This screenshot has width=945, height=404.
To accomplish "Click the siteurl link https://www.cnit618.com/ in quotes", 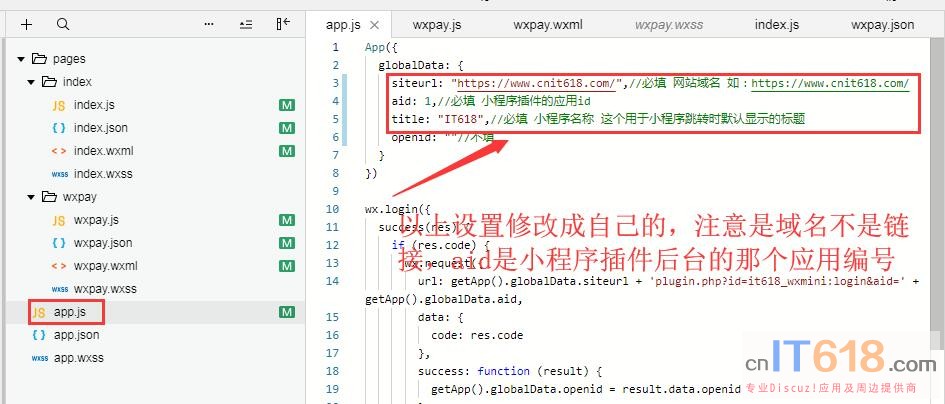I will (x=536, y=83).
